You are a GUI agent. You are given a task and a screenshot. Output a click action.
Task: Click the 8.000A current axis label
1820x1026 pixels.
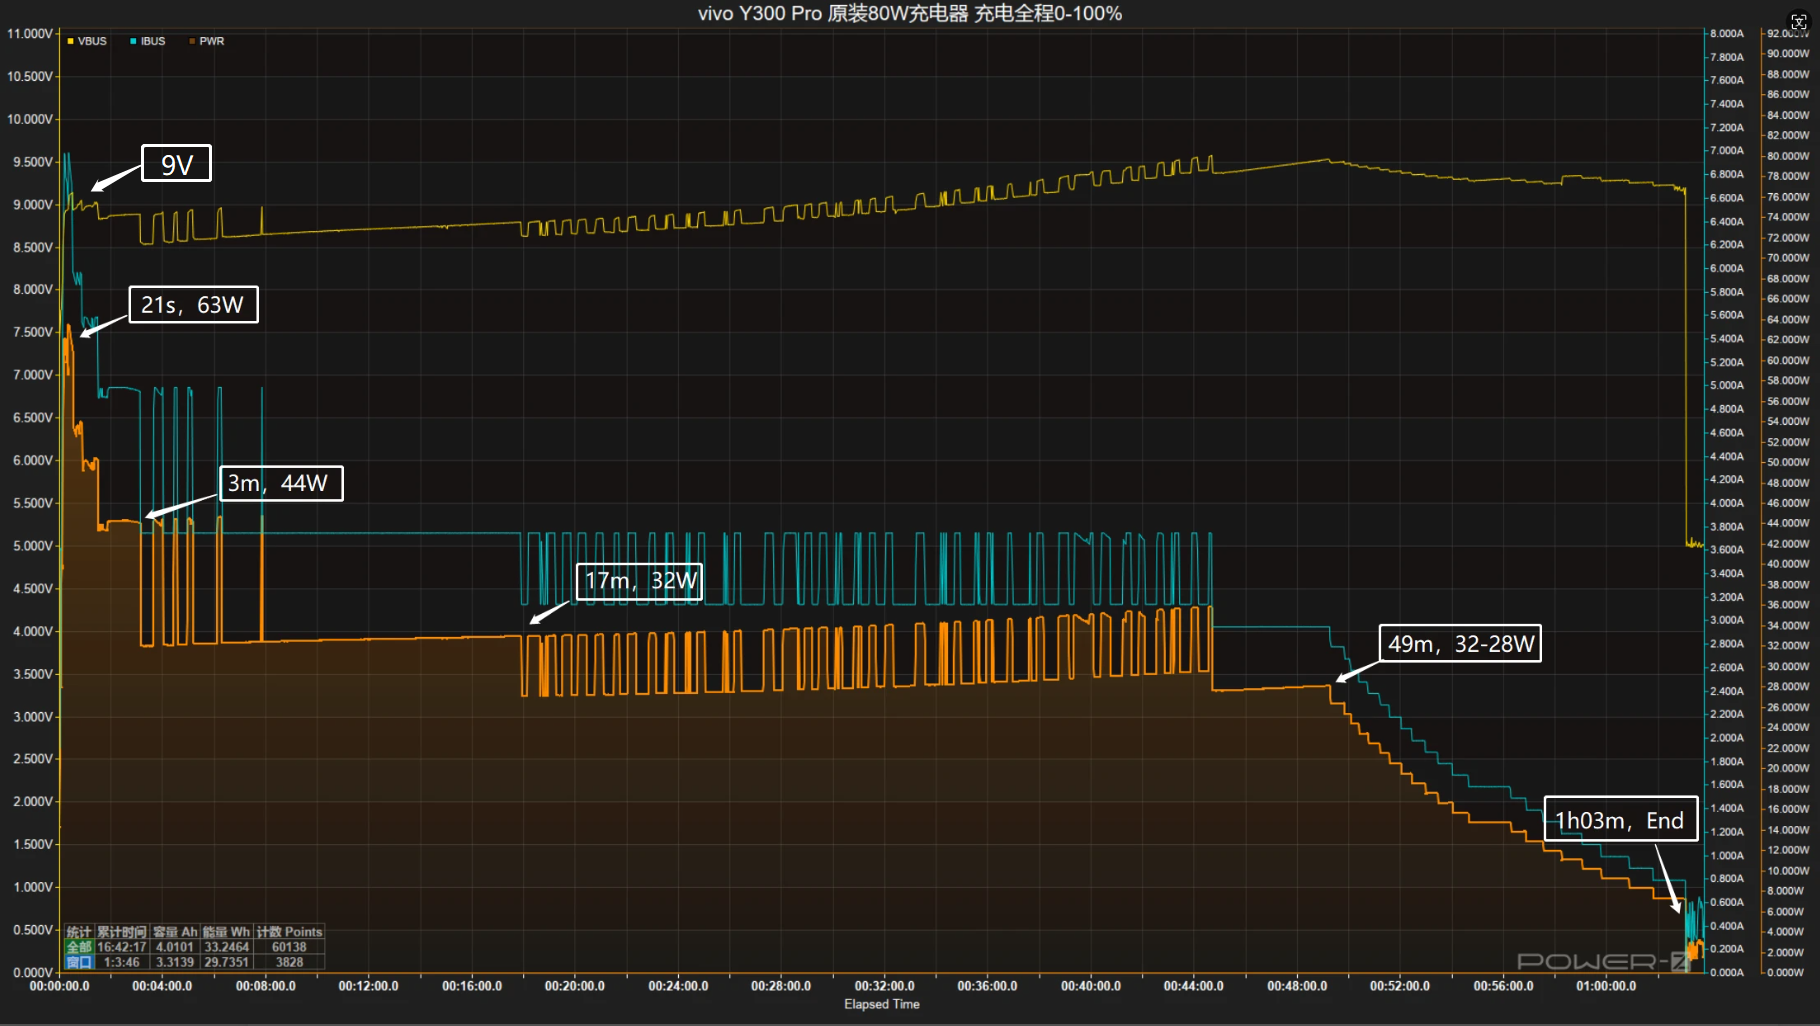pyautogui.click(x=1727, y=33)
